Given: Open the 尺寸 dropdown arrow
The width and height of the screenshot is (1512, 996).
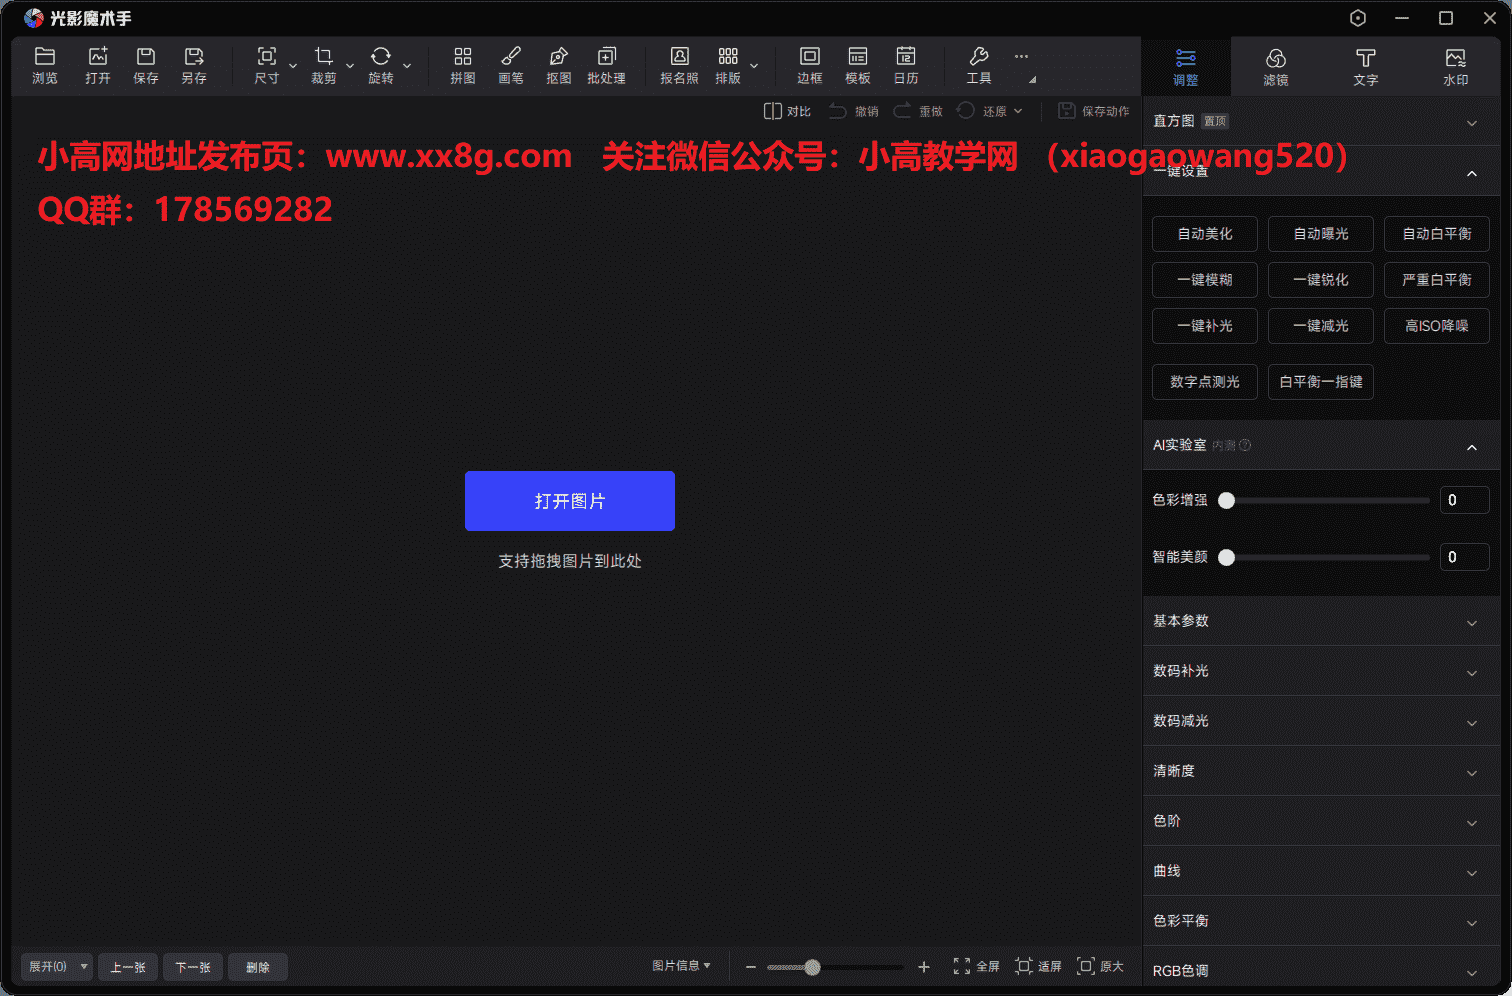Looking at the screenshot, I should pyautogui.click(x=293, y=66).
